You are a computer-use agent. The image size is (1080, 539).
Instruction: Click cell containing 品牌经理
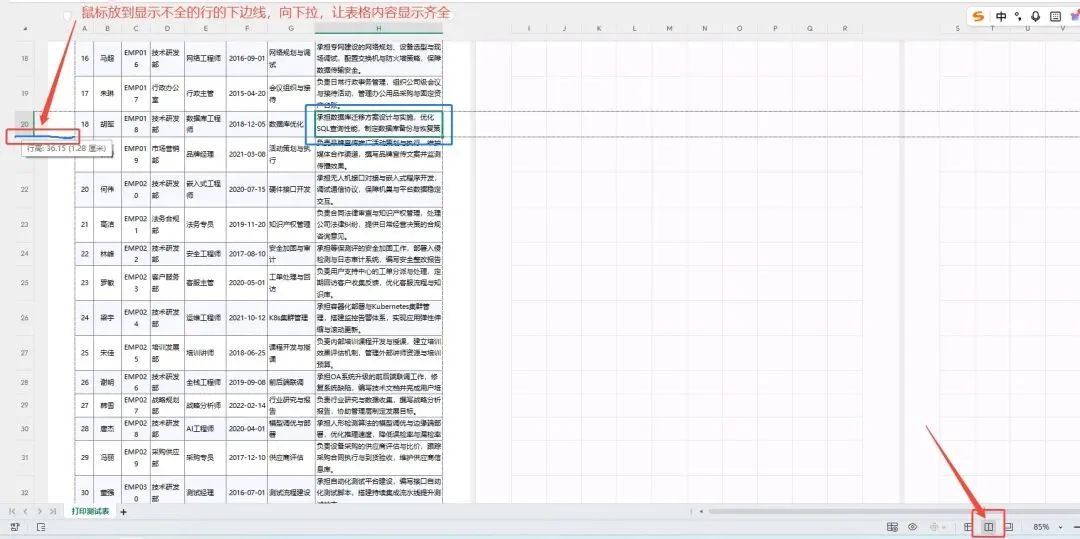tap(205, 155)
